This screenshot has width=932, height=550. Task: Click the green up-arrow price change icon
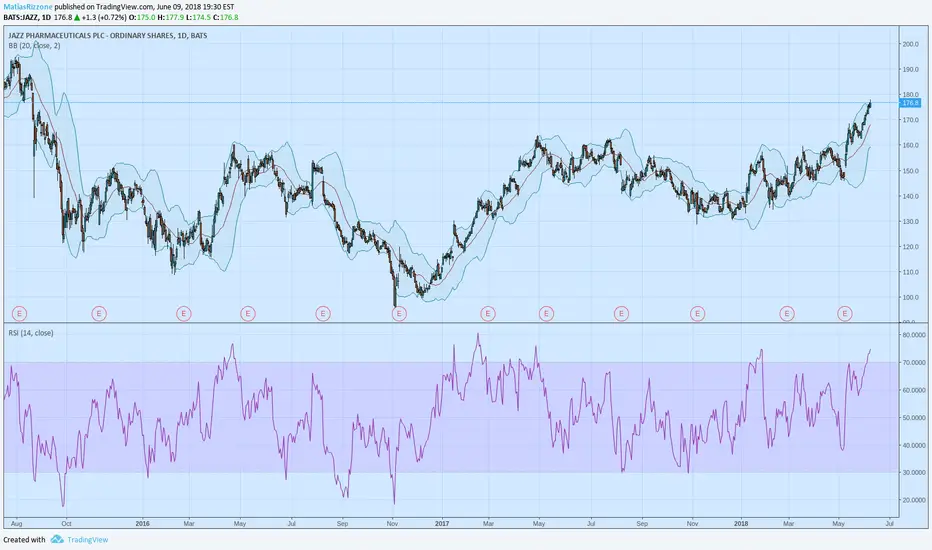pyautogui.click(x=77, y=18)
